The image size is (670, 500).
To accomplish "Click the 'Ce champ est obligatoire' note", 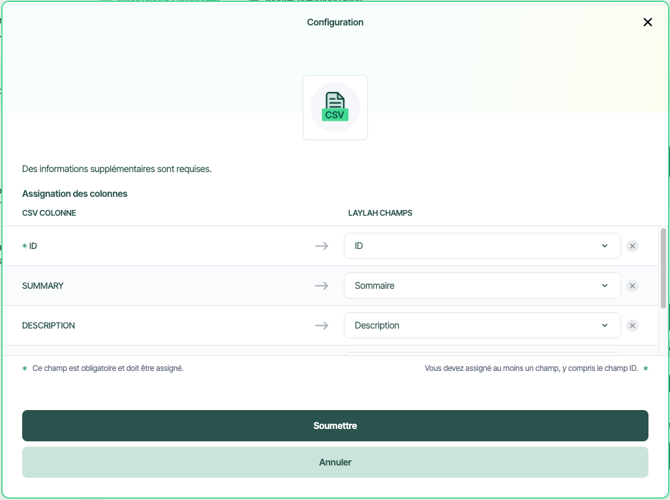I will pyautogui.click(x=108, y=368).
